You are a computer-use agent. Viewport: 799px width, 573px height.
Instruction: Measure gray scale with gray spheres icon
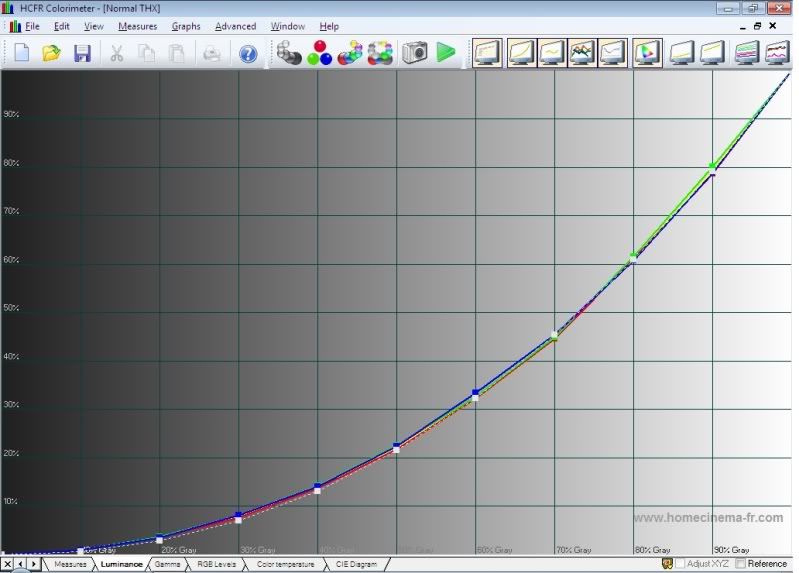(x=289, y=53)
